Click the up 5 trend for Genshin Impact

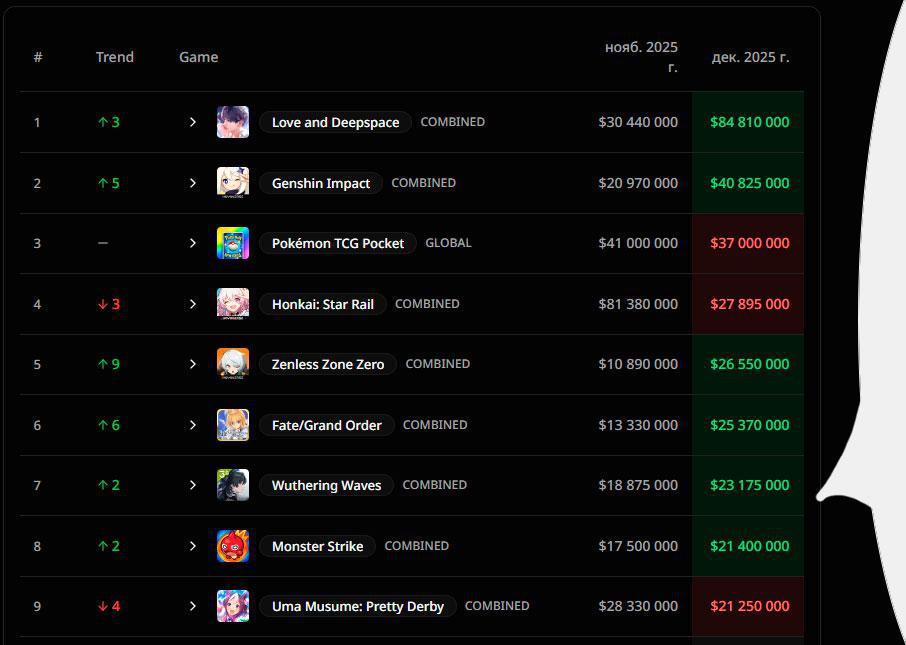pyautogui.click(x=109, y=183)
